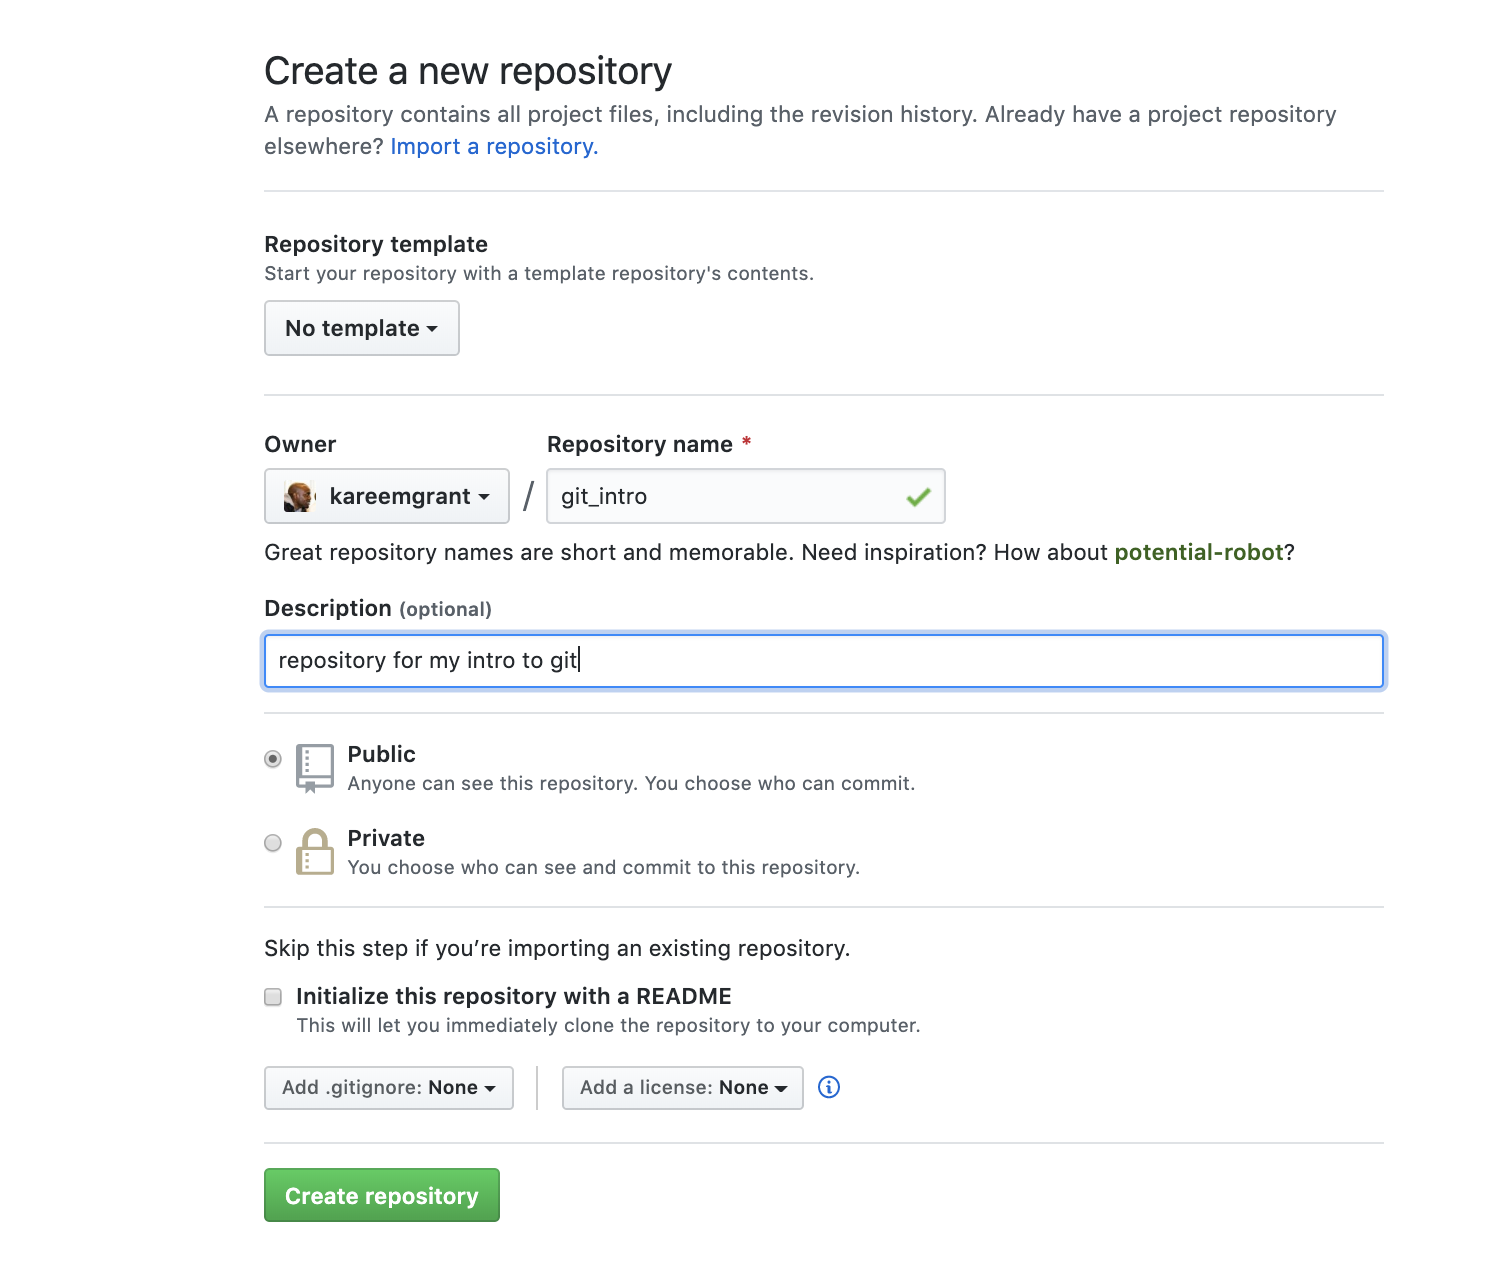Open the Add a license dropdown
The width and height of the screenshot is (1510, 1278).
683,1088
